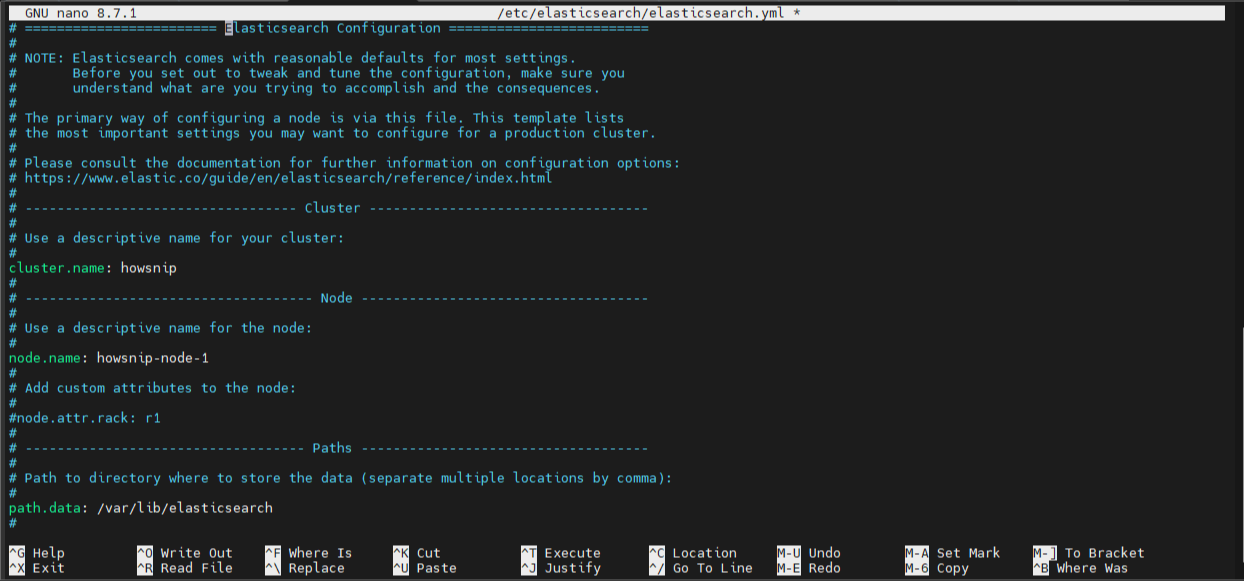This screenshot has height=581, width=1244.
Task: Click the M-A Set Mark shortcut
Action: click(953, 553)
